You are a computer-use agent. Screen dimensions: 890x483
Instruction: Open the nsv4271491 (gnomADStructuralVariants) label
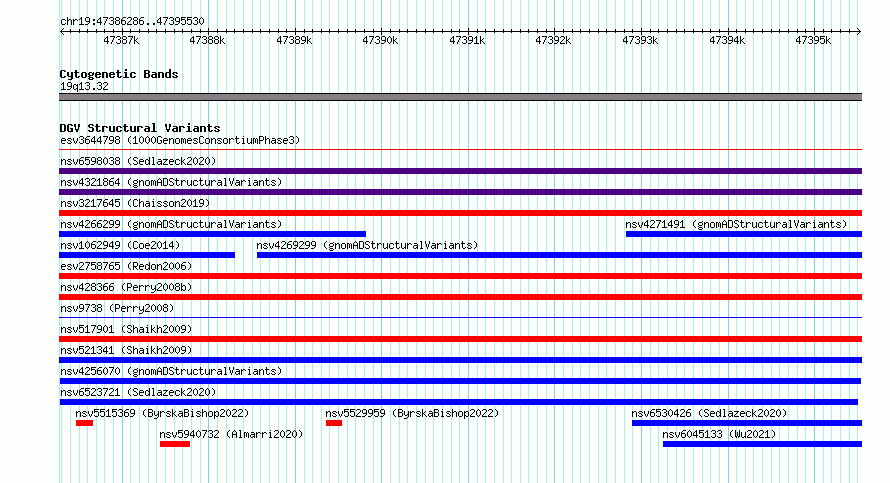[736, 224]
